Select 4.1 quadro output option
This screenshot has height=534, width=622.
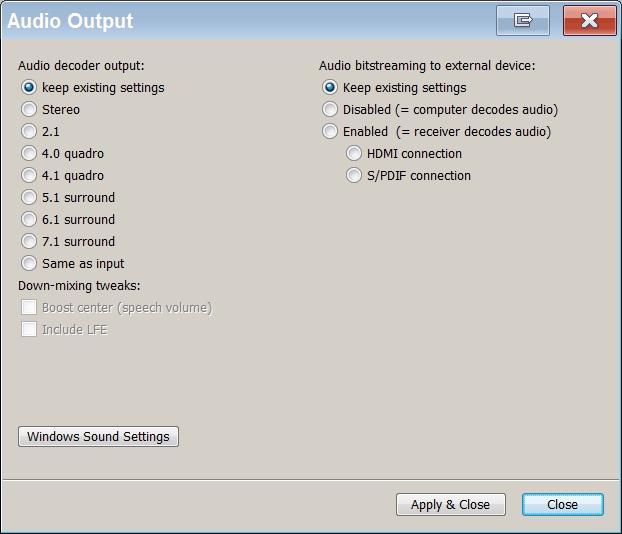point(29,175)
